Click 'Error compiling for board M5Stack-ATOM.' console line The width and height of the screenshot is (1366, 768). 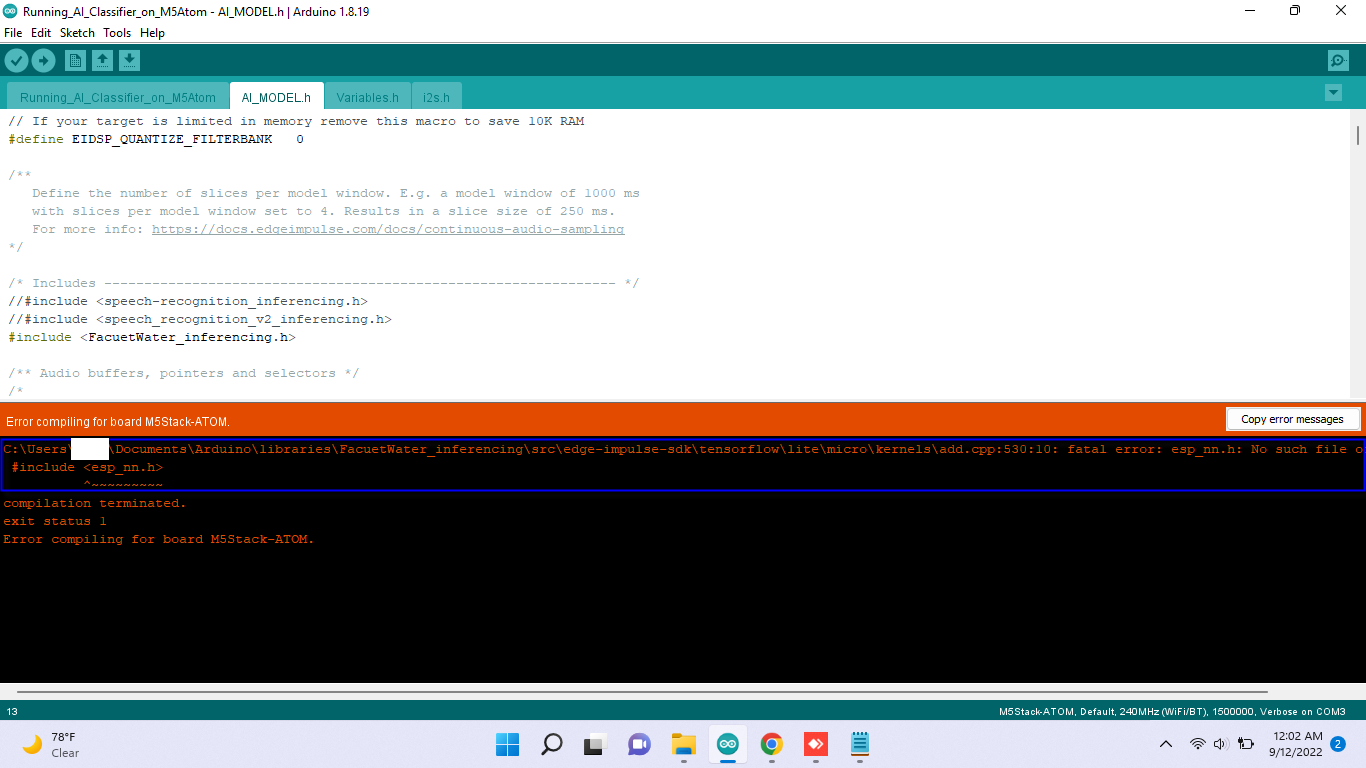point(159,539)
